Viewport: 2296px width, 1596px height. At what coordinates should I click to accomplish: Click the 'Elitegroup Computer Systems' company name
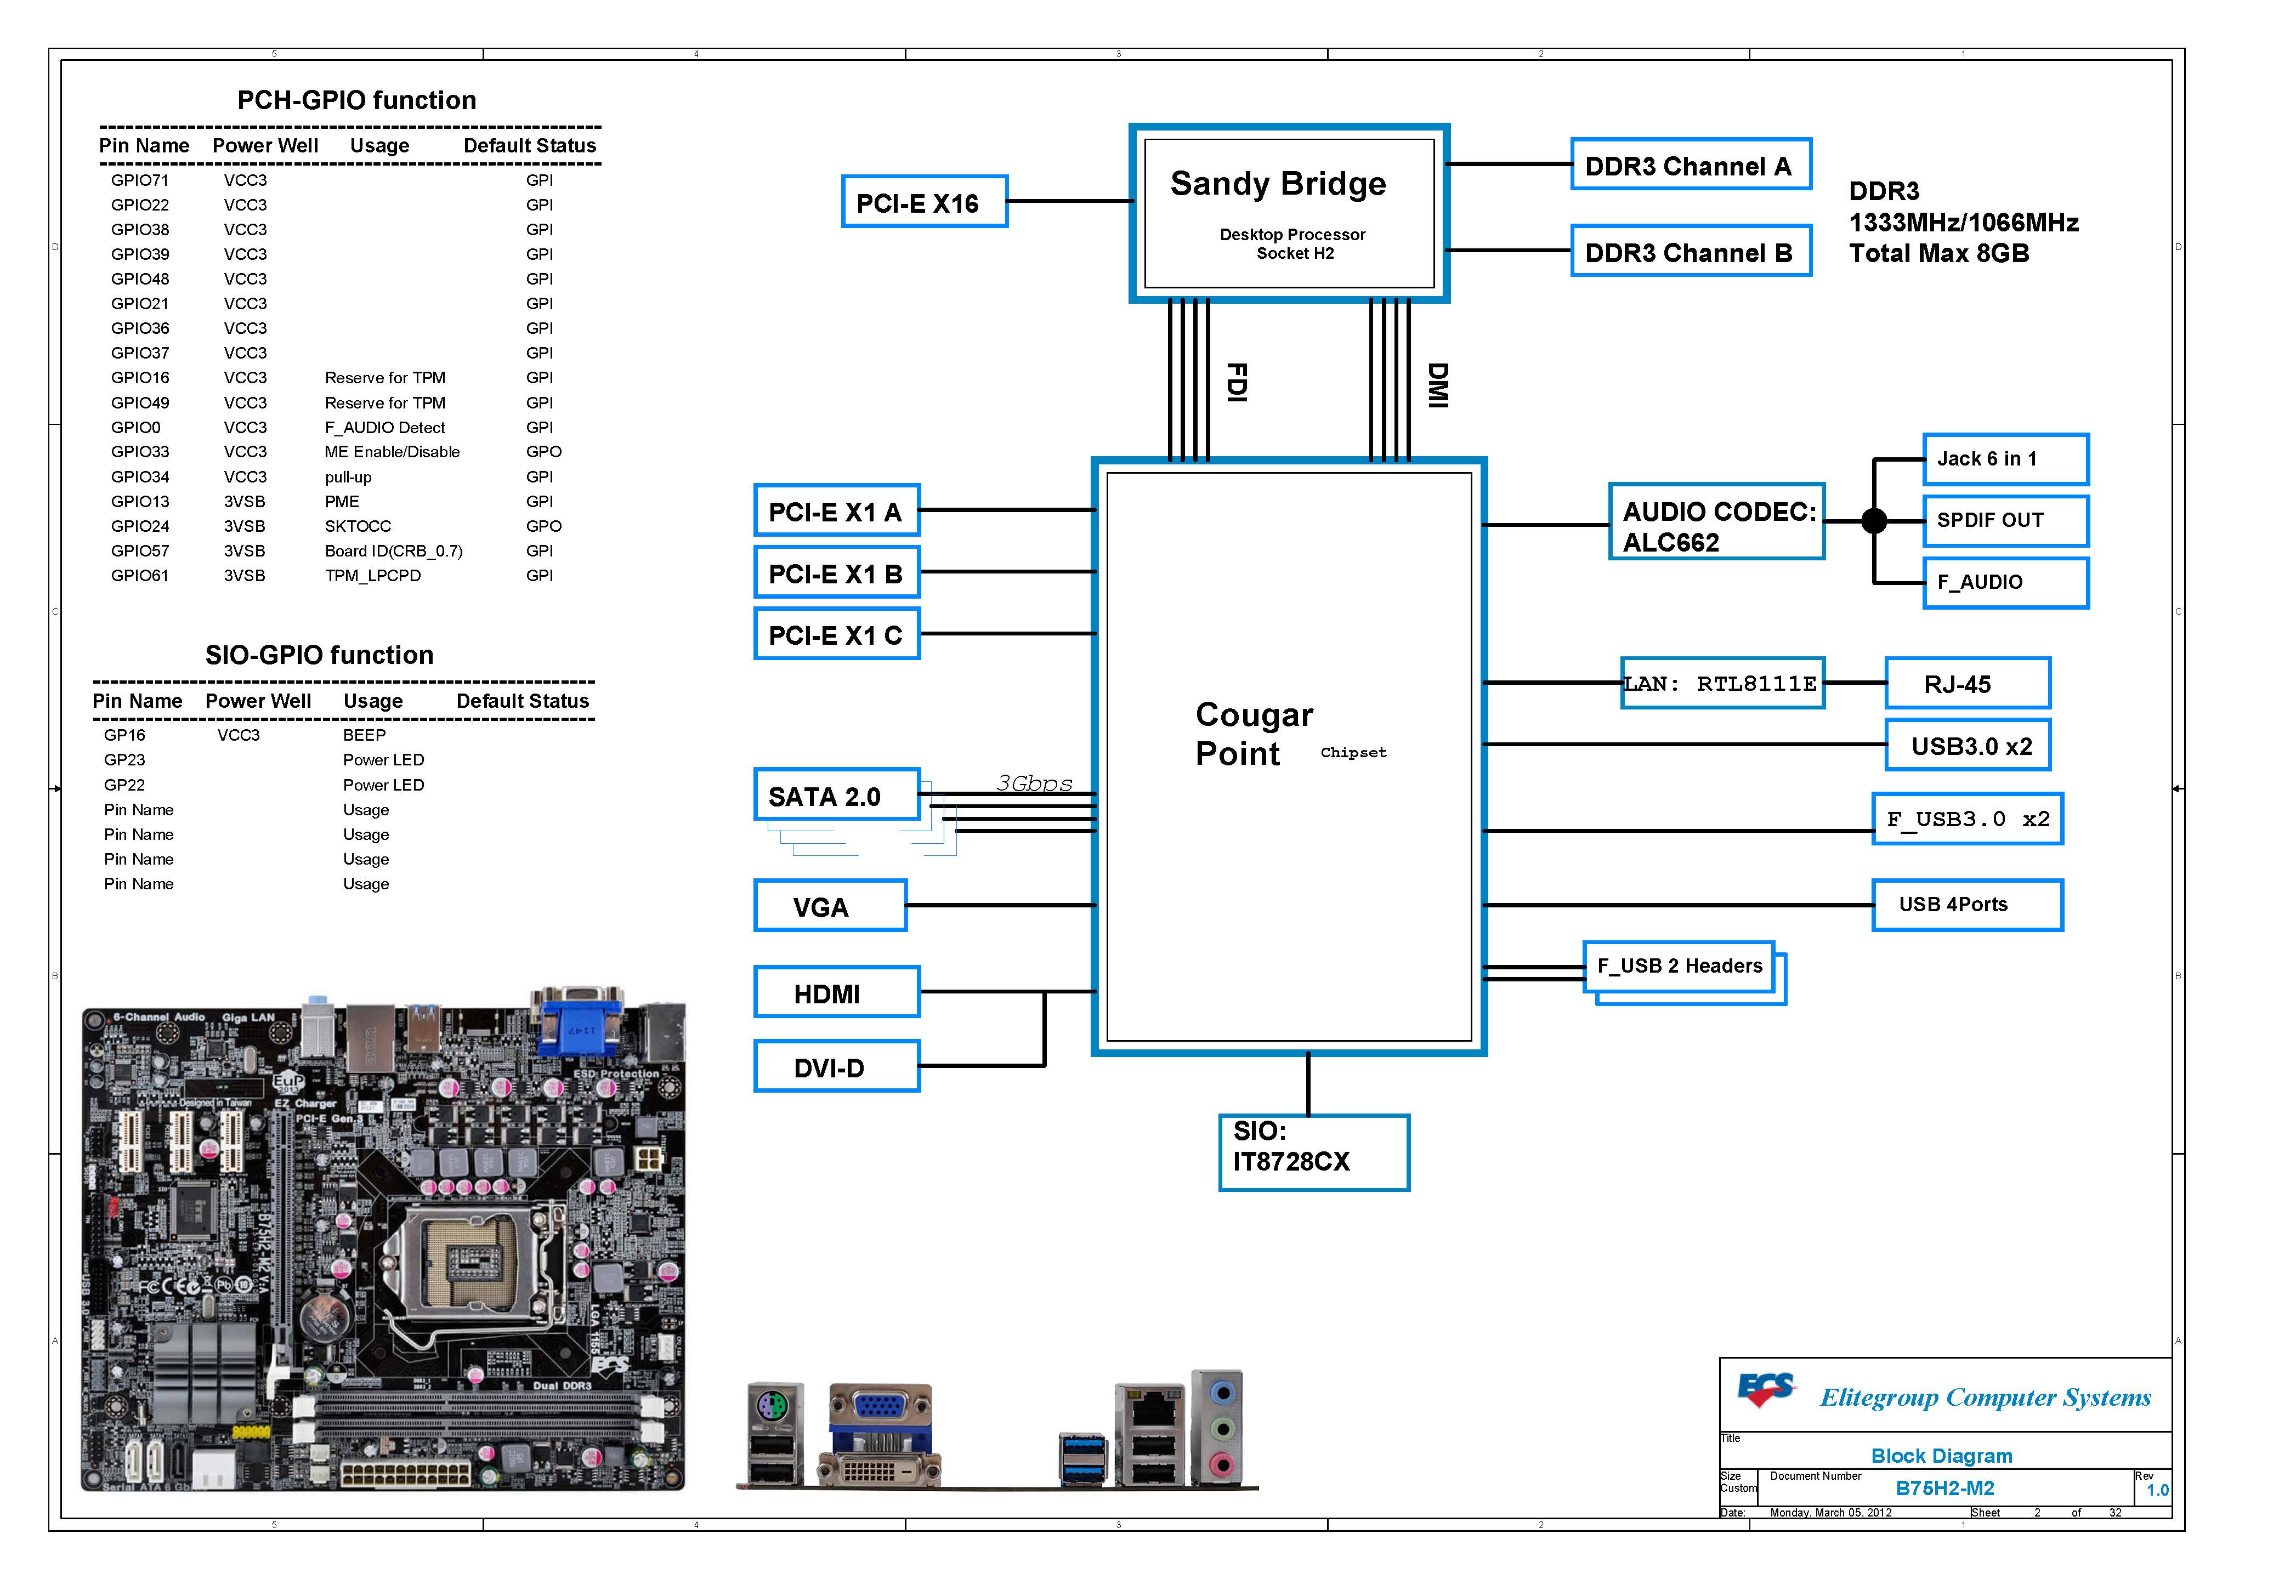[1985, 1397]
